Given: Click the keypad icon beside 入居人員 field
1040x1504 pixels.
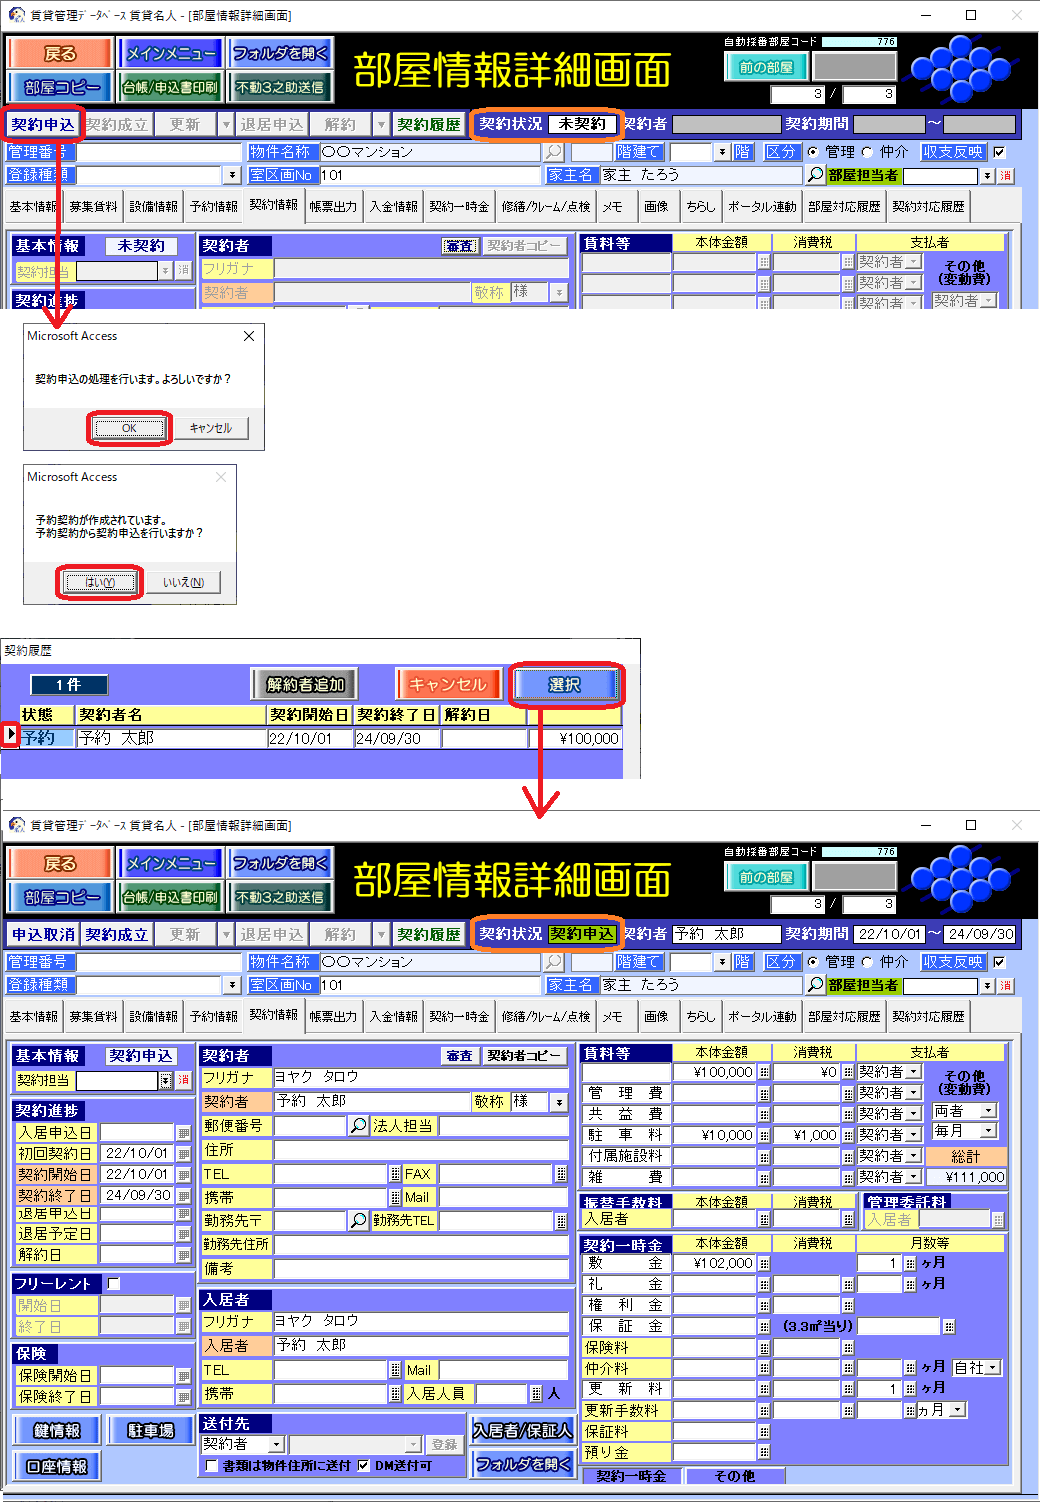Looking at the screenshot, I should [x=536, y=1394].
